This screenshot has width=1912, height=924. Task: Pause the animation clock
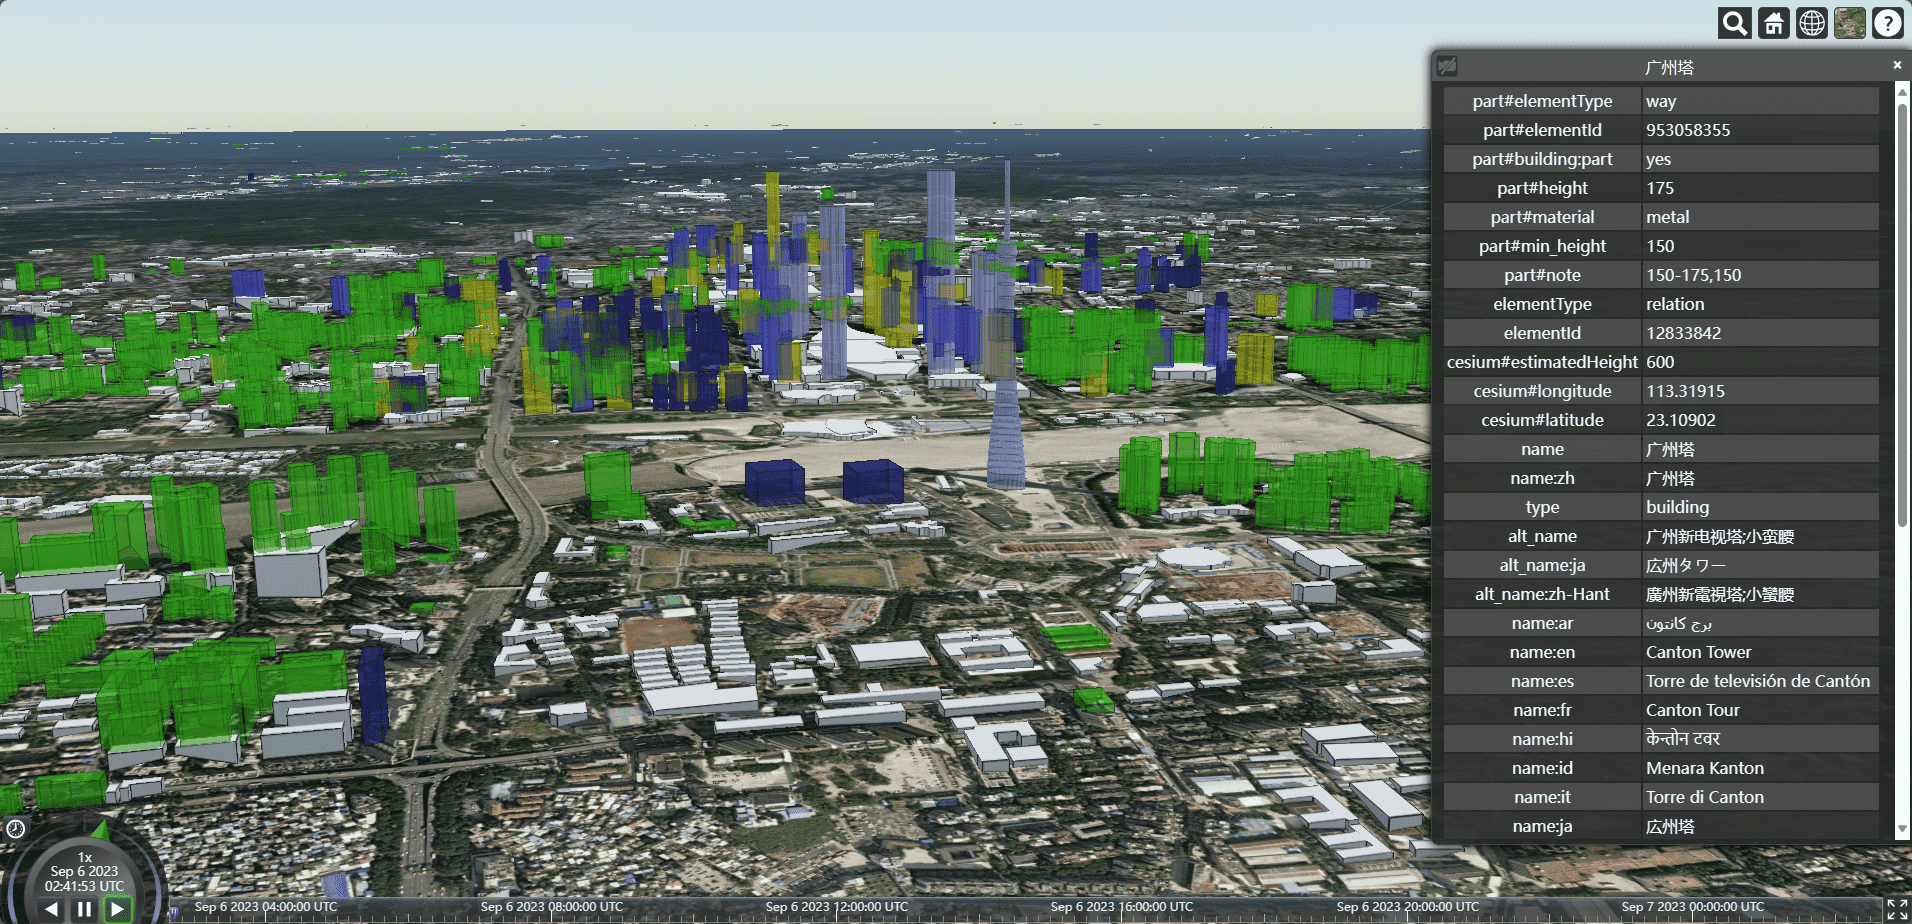[85, 909]
